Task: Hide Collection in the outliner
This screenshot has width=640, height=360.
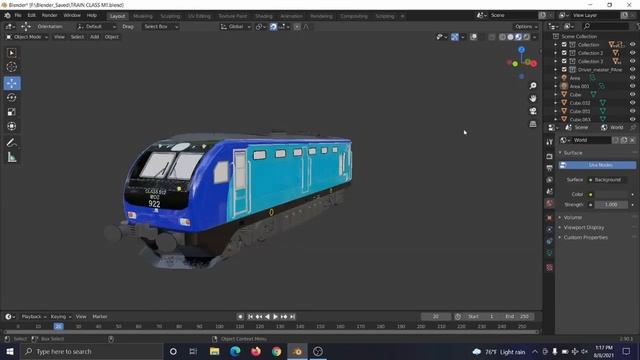Action: point(632,44)
